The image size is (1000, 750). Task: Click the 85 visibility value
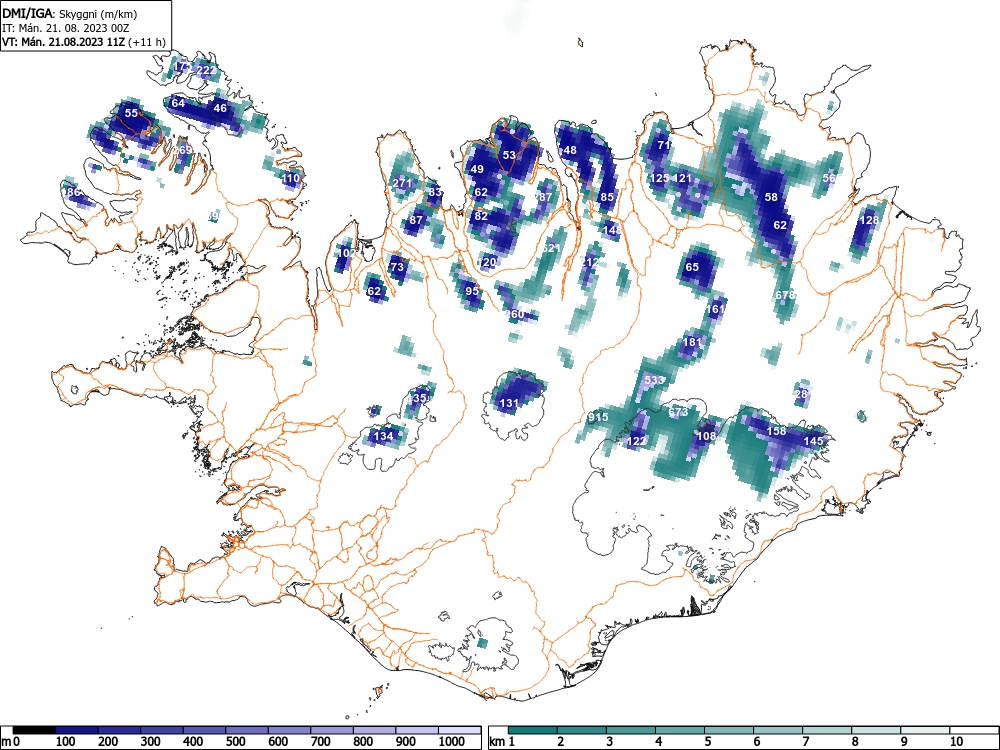click(607, 197)
